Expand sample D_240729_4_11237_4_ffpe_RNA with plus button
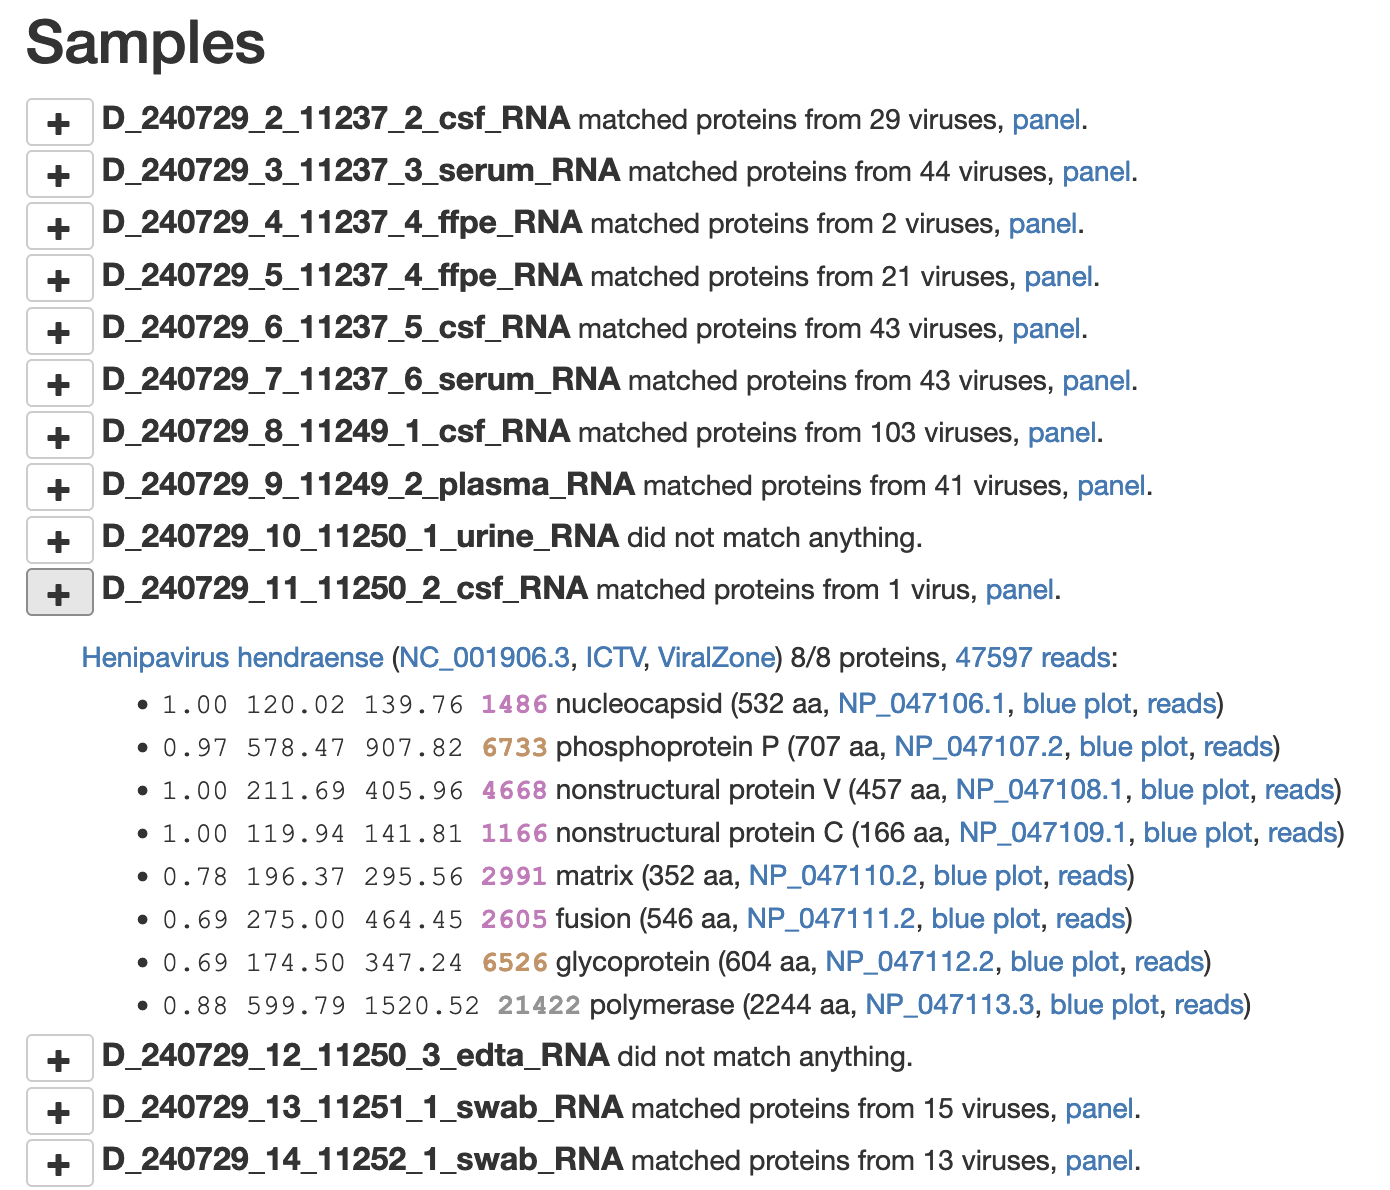The width and height of the screenshot is (1390, 1190). (x=59, y=227)
